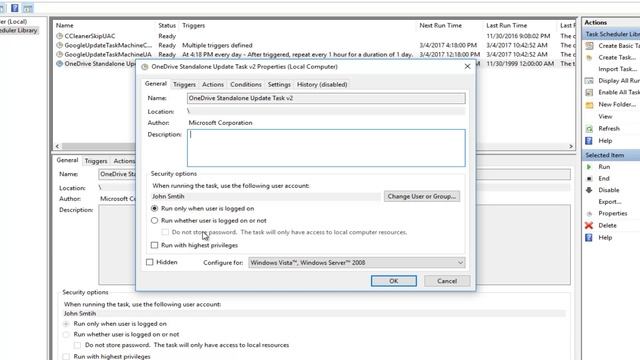This screenshot has width=640, height=360.
Task: Click the Display All Running Tasks icon
Action: click(x=589, y=81)
